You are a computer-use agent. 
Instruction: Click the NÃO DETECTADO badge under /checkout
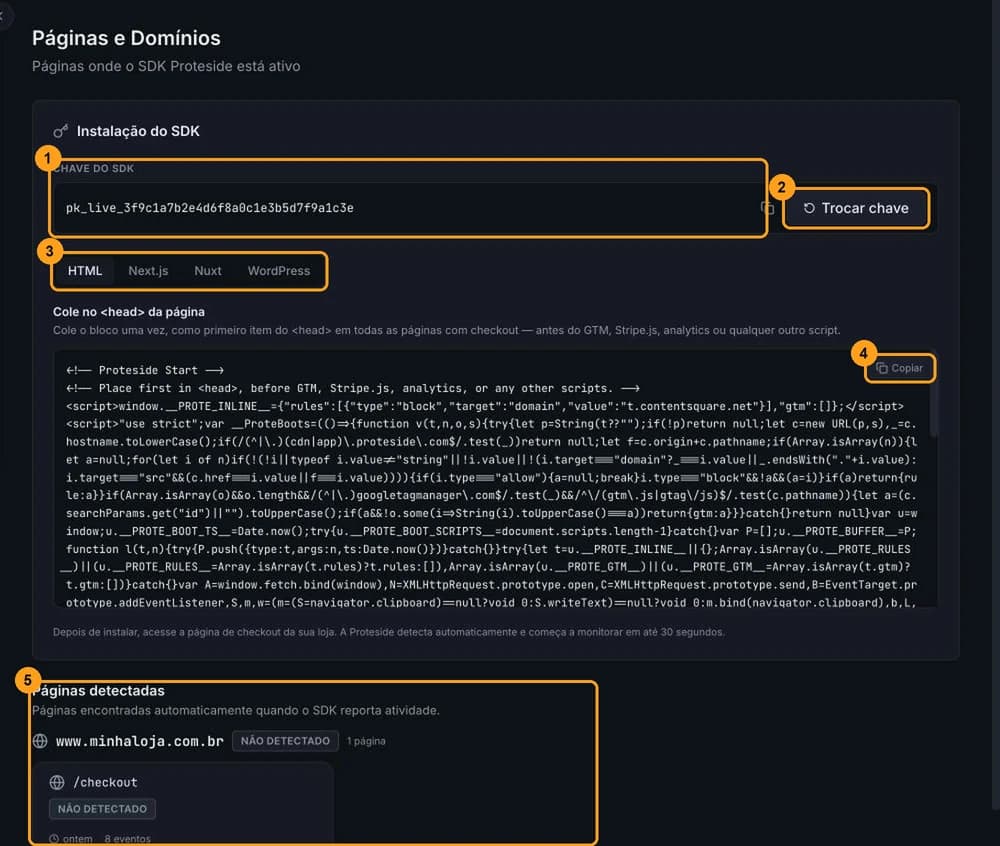tap(102, 808)
